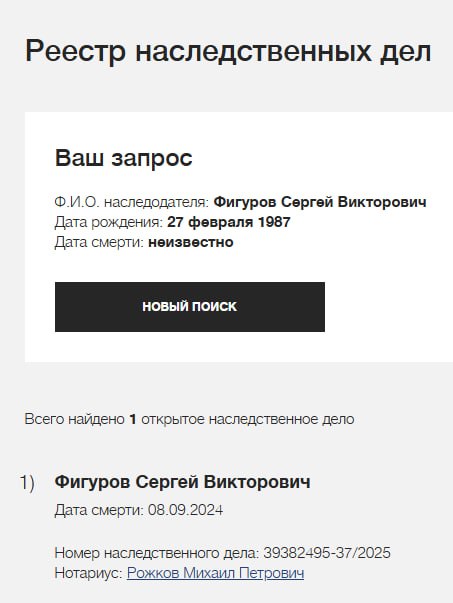Image resolution: width=453 pixels, height=603 pixels.
Task: Select the death date 08.09.2024
Action: point(185,510)
